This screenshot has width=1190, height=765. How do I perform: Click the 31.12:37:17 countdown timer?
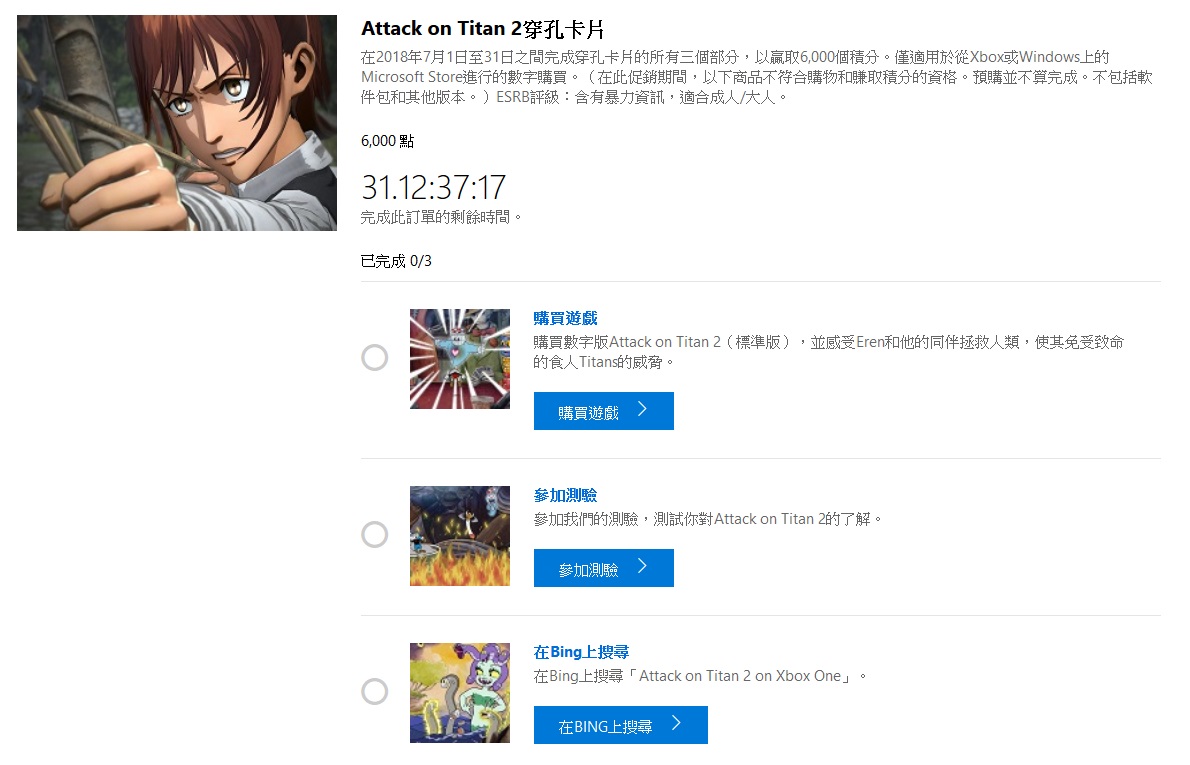433,187
